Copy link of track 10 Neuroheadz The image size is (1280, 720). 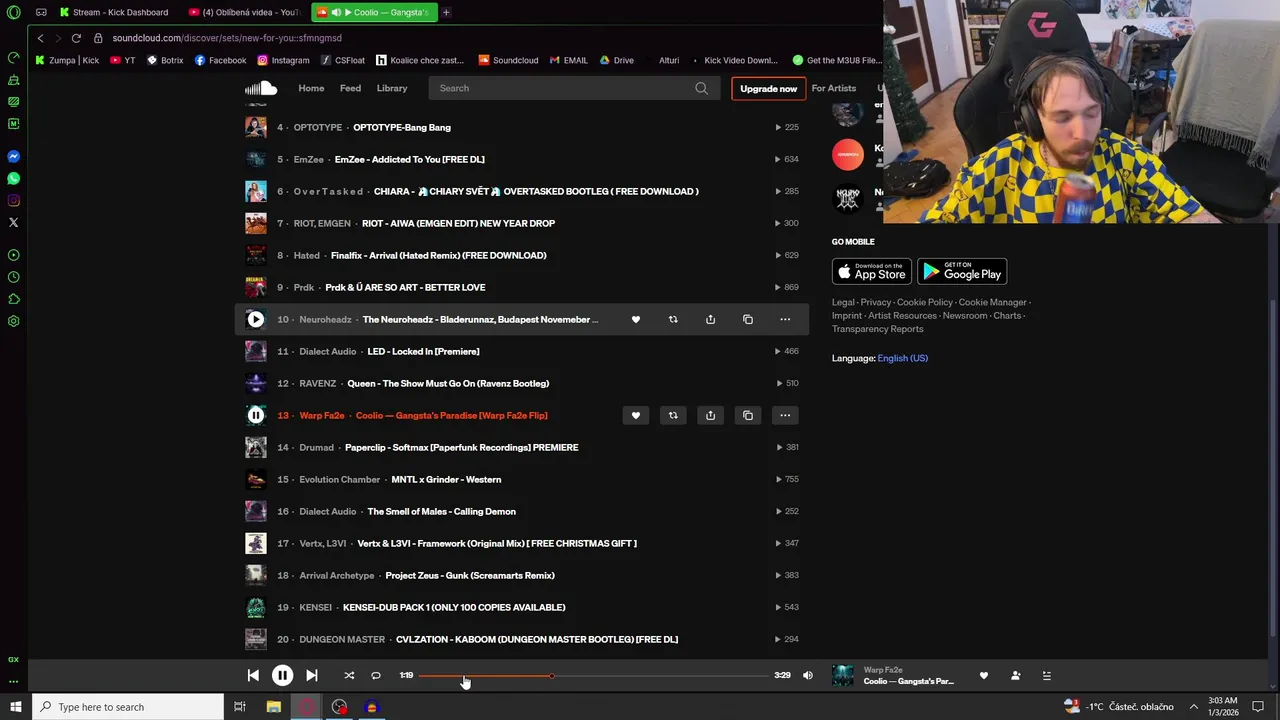(748, 320)
